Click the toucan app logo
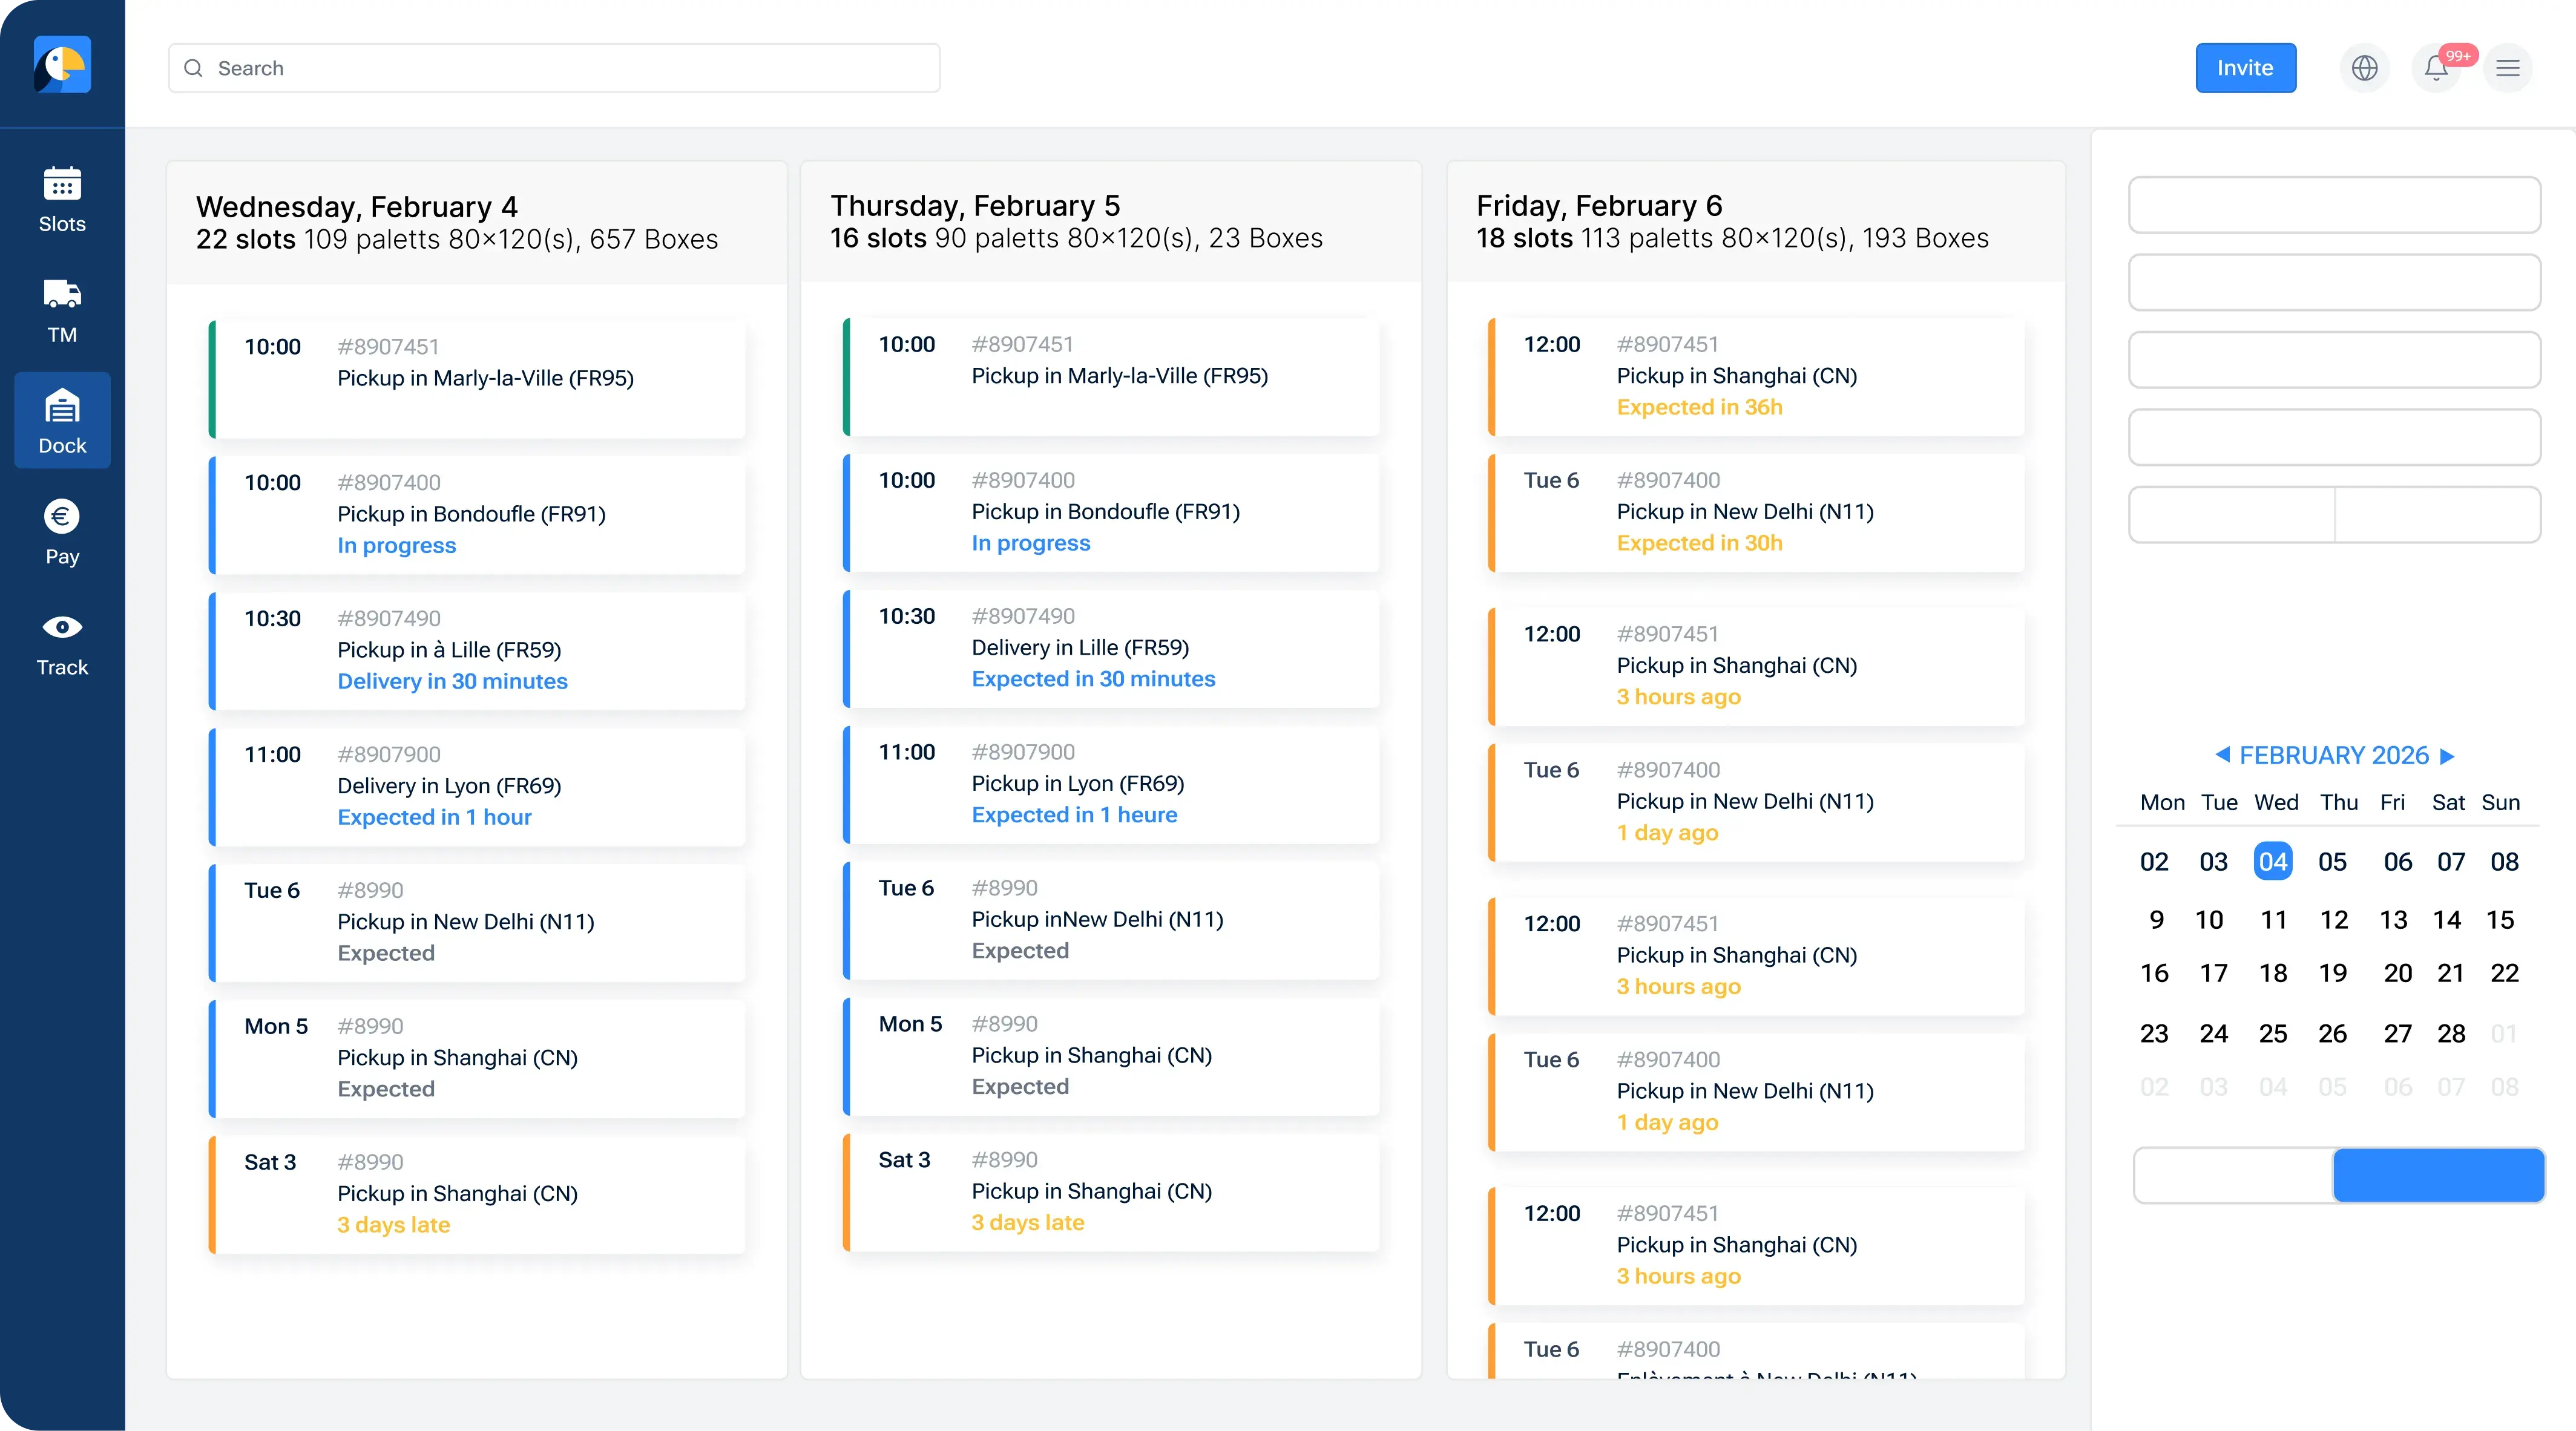The width and height of the screenshot is (2576, 1431). coord(62,64)
